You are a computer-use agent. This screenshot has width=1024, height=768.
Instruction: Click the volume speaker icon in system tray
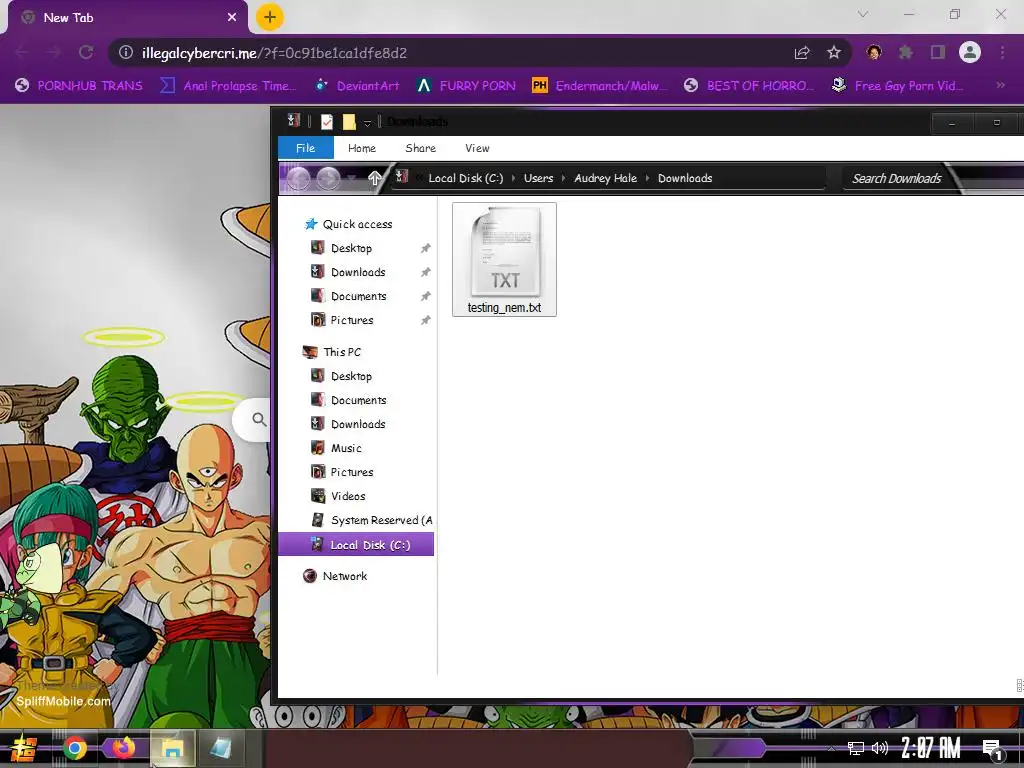880,748
